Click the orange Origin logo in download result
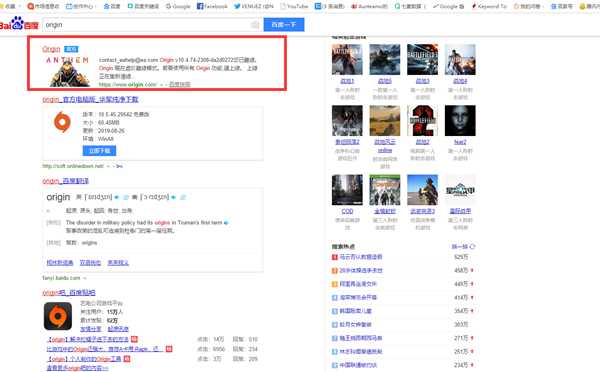 (62, 122)
